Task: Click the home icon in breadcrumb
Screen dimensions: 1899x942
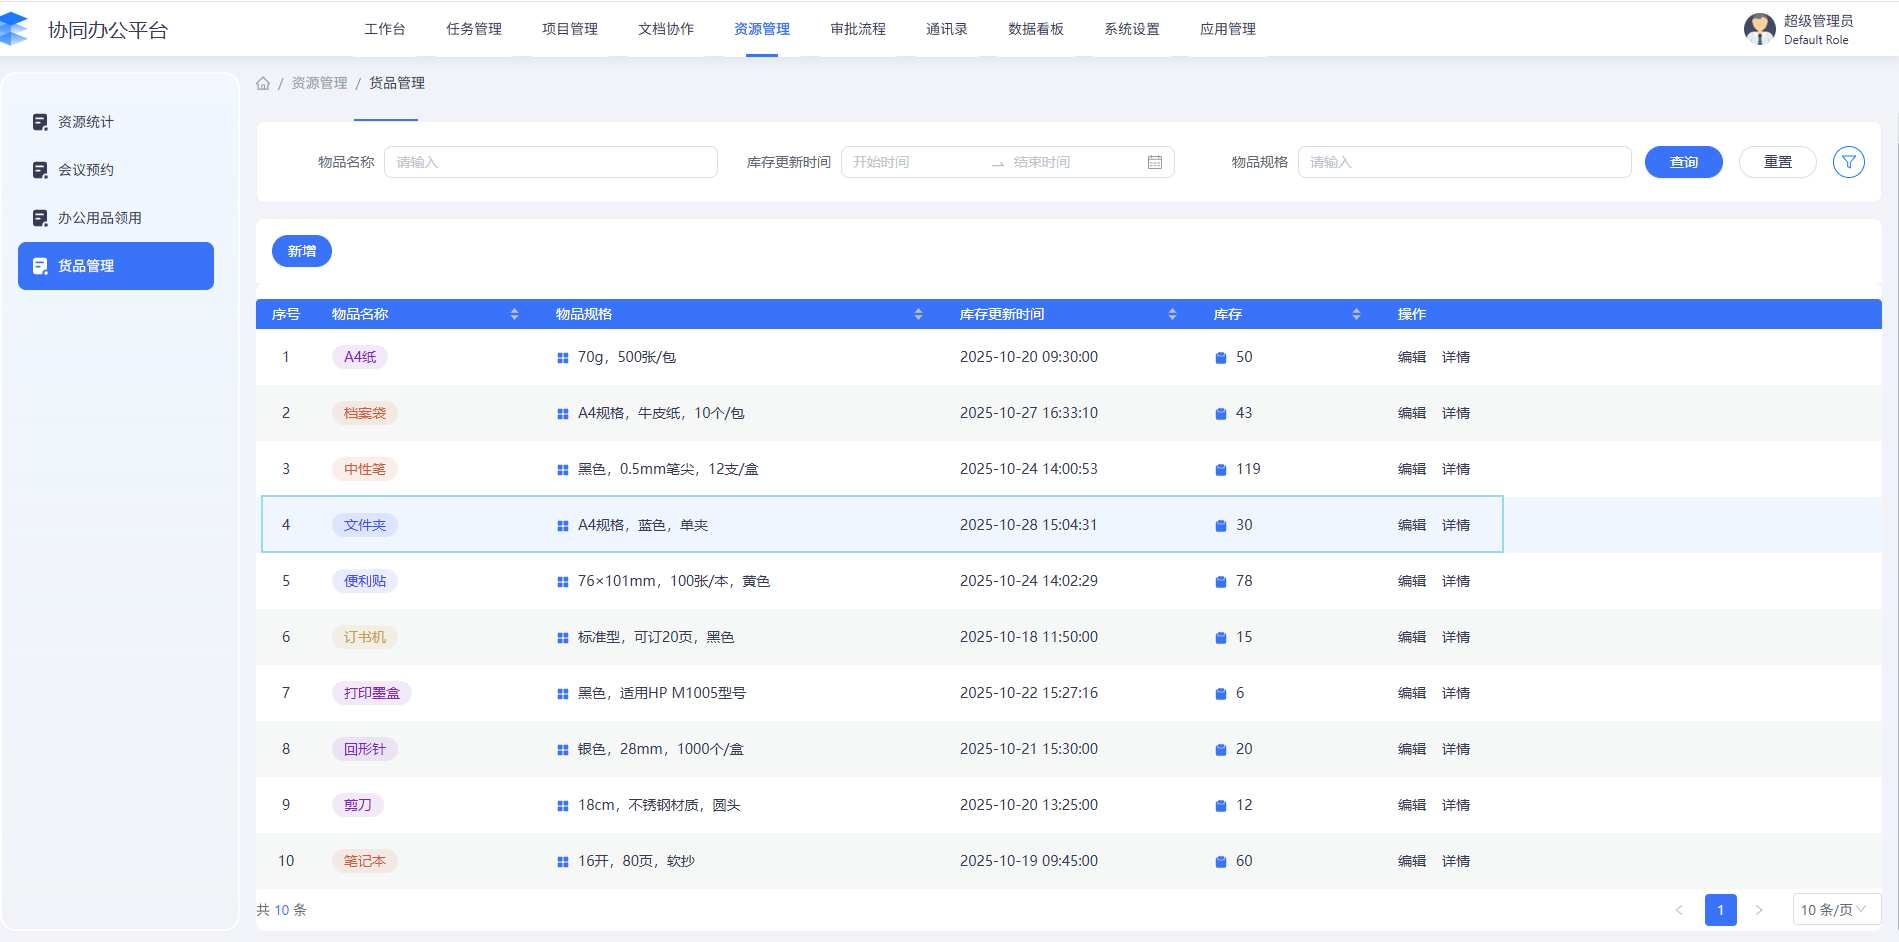Action: (x=263, y=83)
